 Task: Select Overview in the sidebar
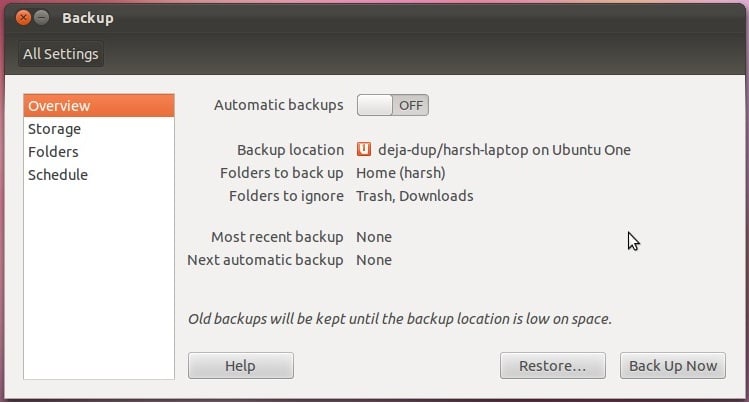click(99, 106)
